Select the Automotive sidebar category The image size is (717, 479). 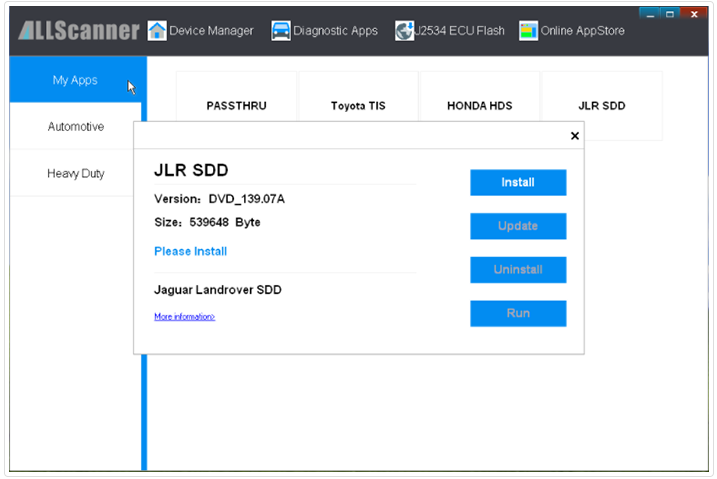[75, 127]
